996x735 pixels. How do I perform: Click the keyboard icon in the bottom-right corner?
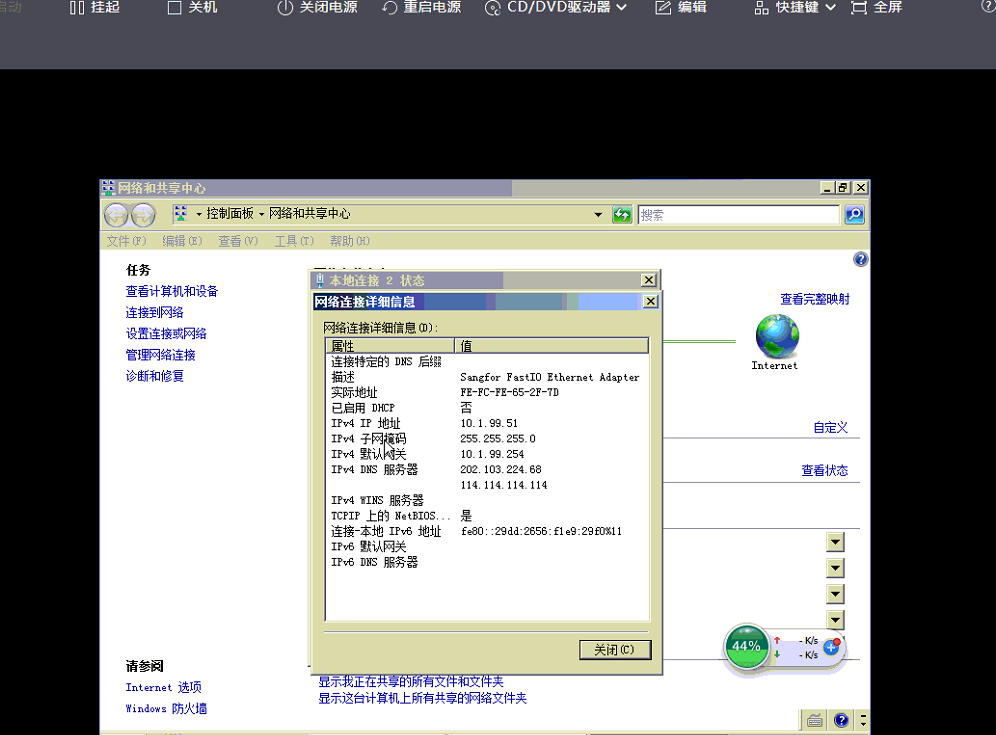[814, 720]
